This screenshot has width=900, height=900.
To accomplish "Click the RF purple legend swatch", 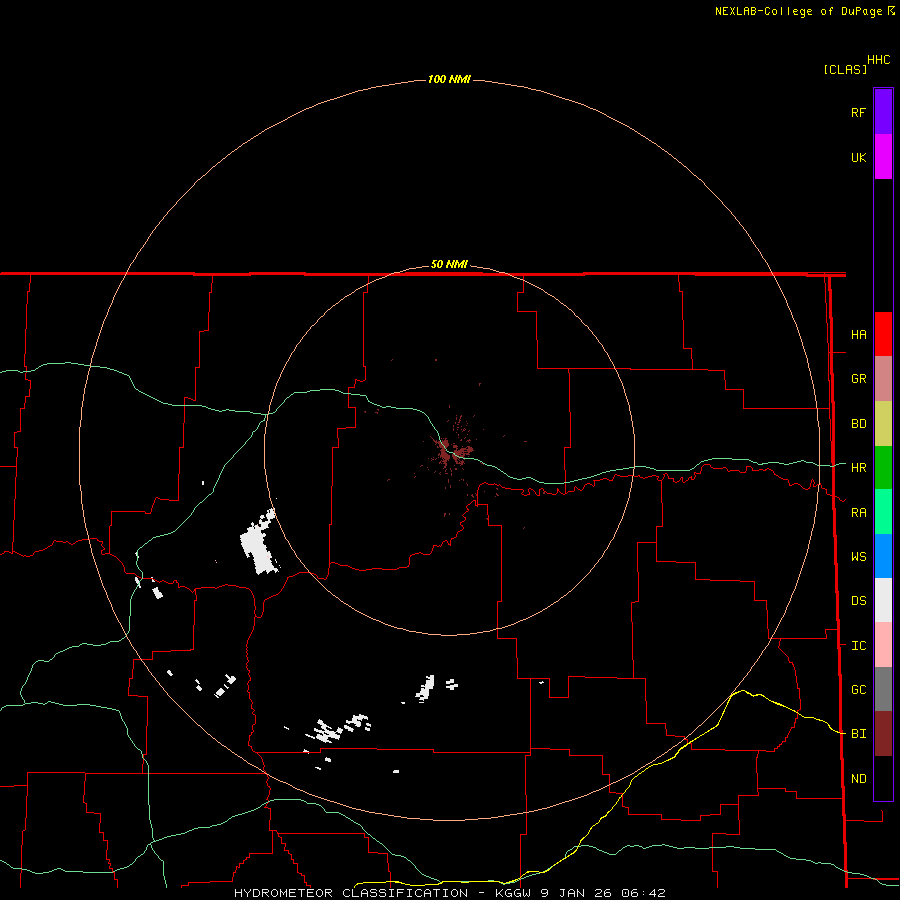I will pyautogui.click(x=883, y=112).
